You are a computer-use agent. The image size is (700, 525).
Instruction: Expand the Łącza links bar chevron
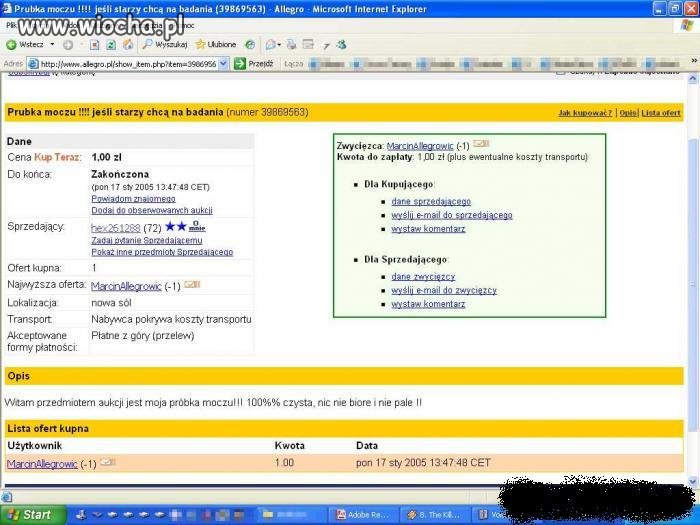[x=694, y=61]
